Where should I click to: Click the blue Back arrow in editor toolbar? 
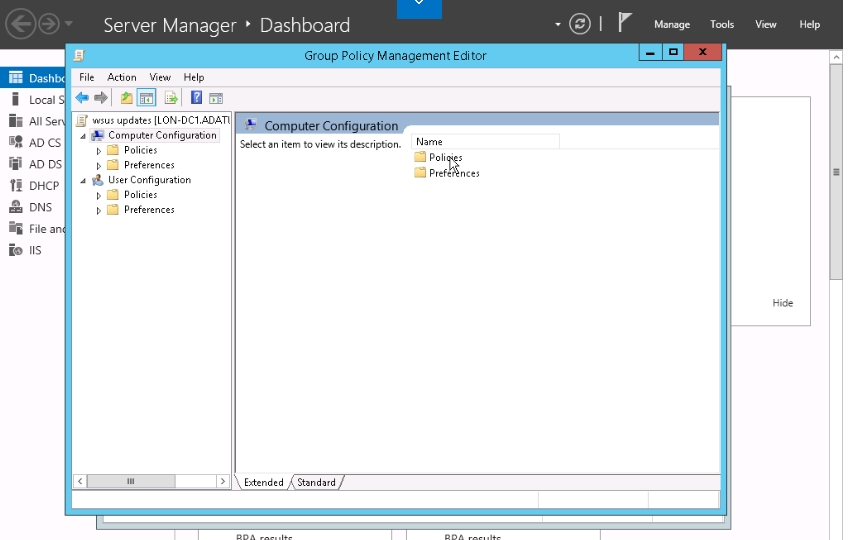point(82,98)
